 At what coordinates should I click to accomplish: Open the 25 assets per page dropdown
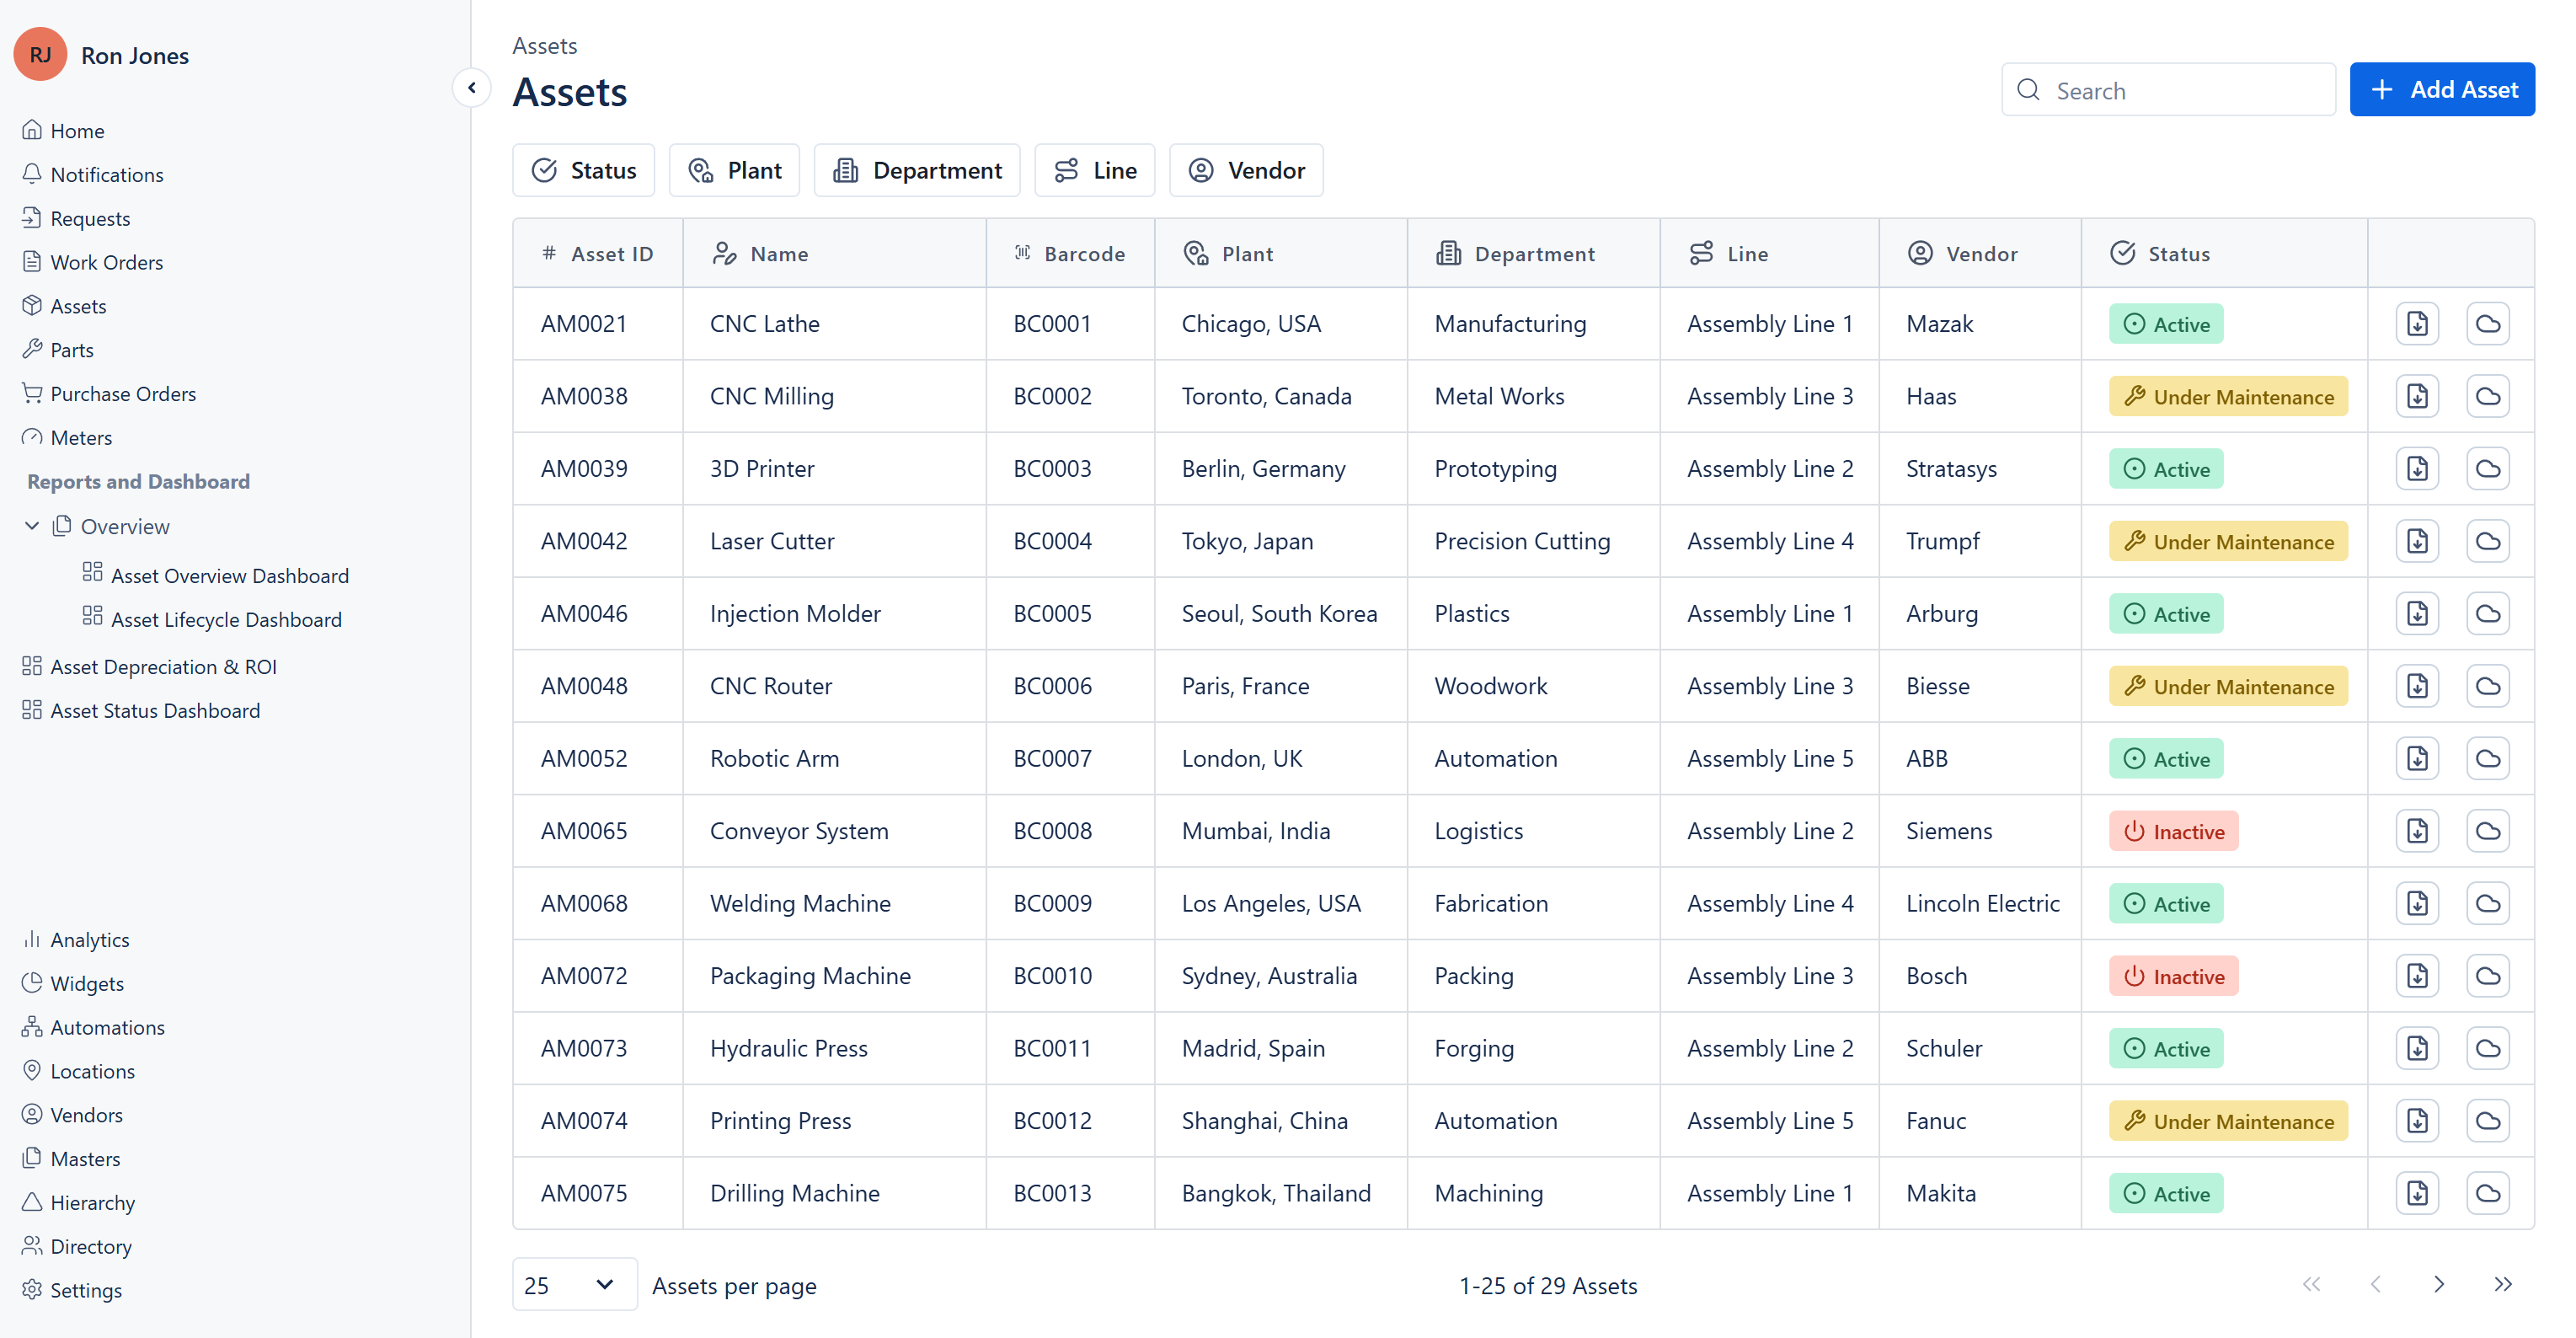(x=575, y=1285)
